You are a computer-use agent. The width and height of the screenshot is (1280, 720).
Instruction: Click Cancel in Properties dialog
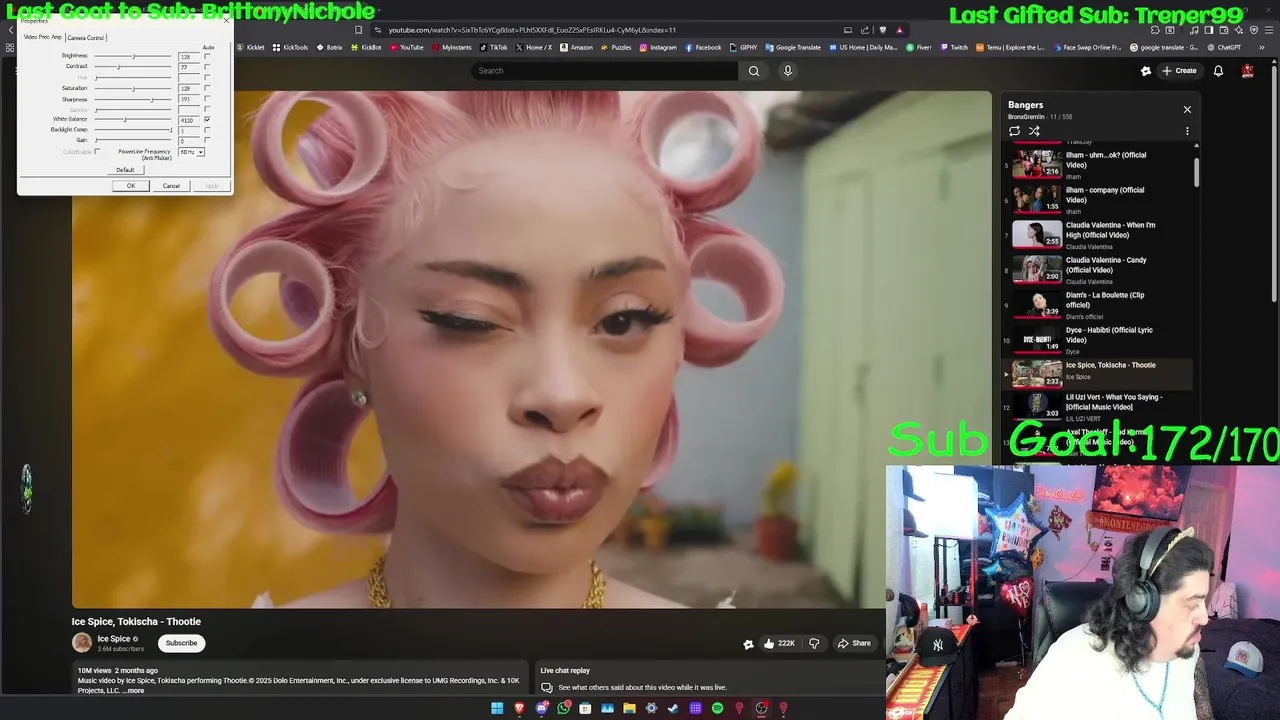(x=171, y=186)
